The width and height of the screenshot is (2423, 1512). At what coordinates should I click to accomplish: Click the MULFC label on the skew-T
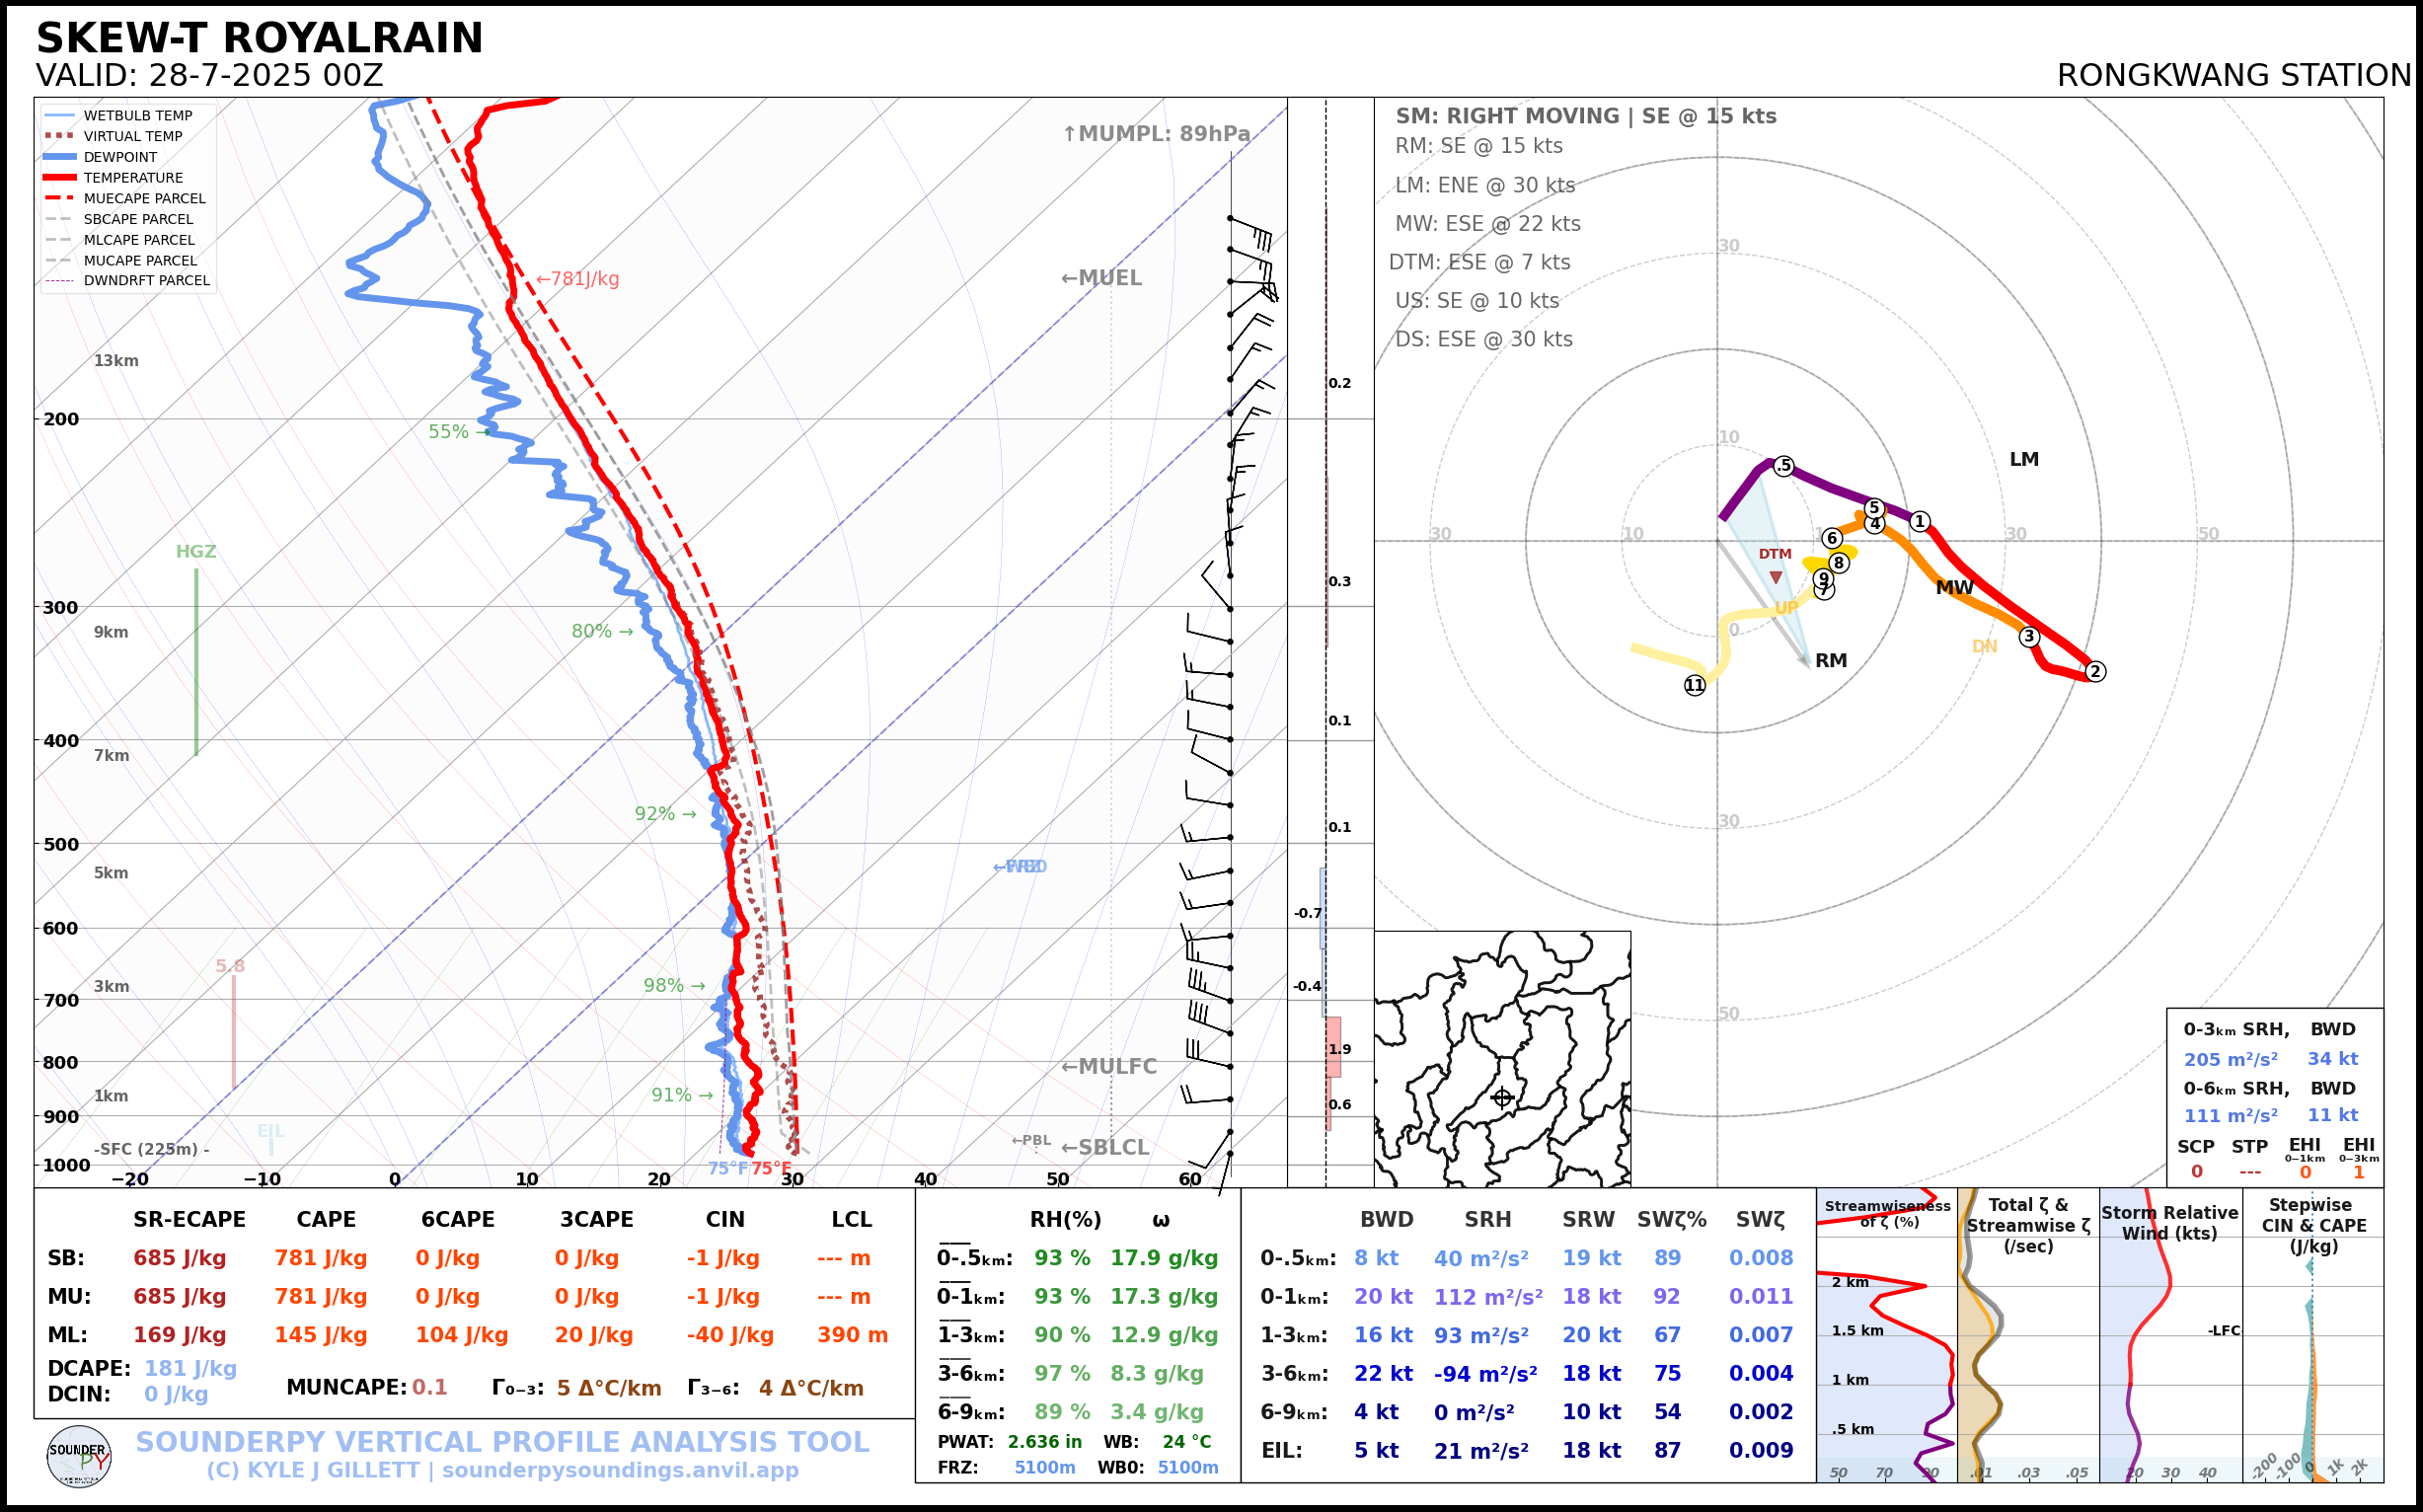coord(1108,1066)
